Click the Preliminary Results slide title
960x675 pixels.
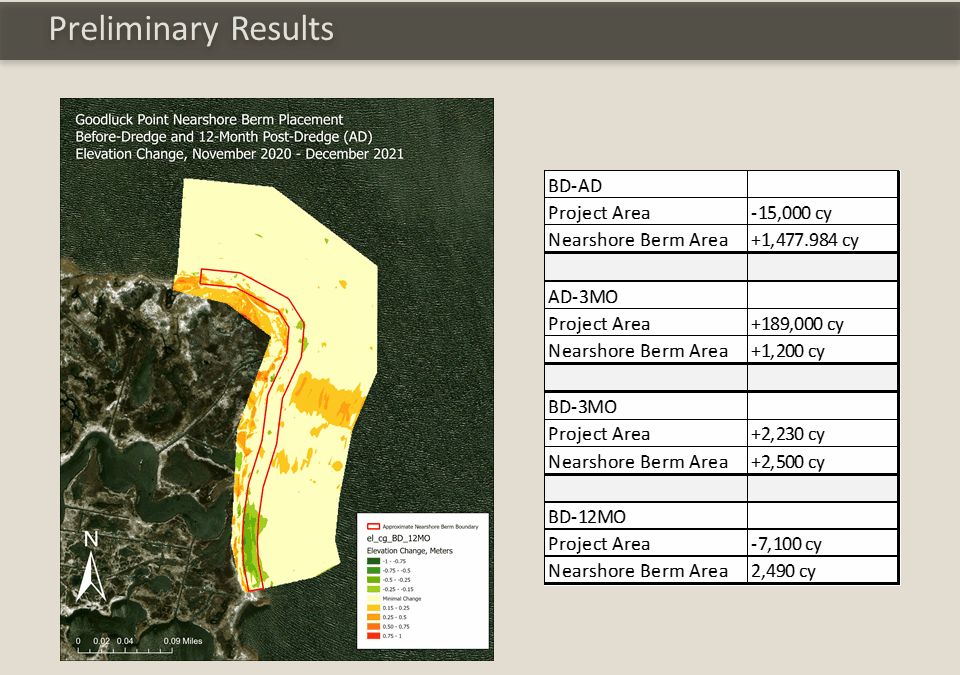coord(191,29)
